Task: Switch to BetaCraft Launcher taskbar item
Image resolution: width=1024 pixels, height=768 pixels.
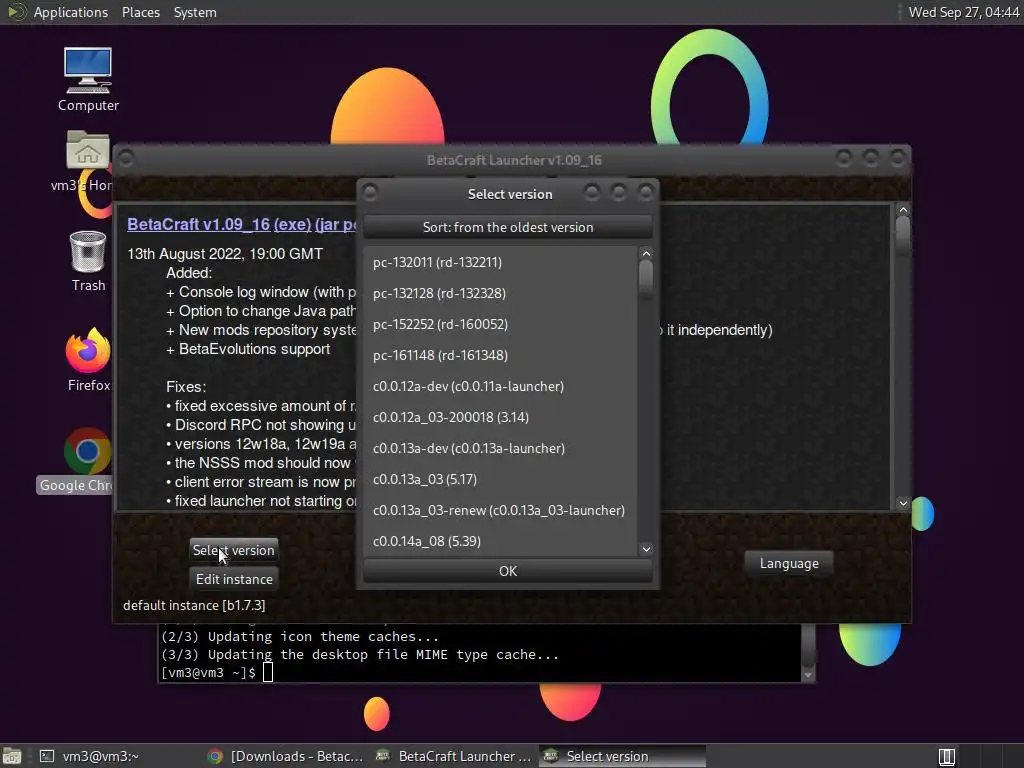Action: pos(453,756)
